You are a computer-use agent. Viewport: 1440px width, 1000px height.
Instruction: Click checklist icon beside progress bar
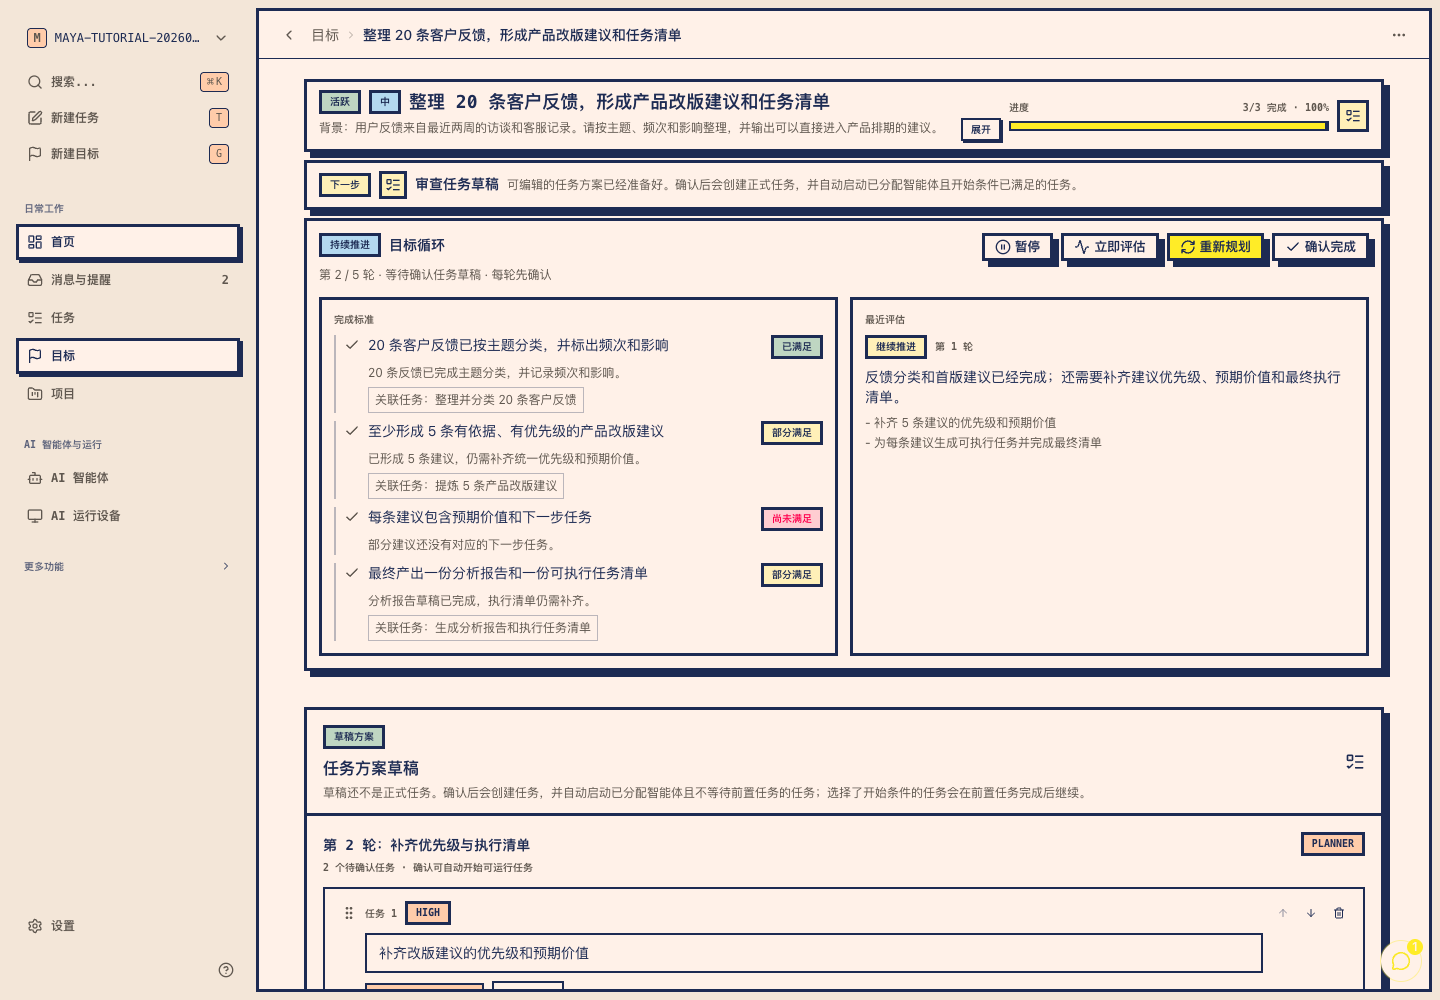pos(1353,116)
